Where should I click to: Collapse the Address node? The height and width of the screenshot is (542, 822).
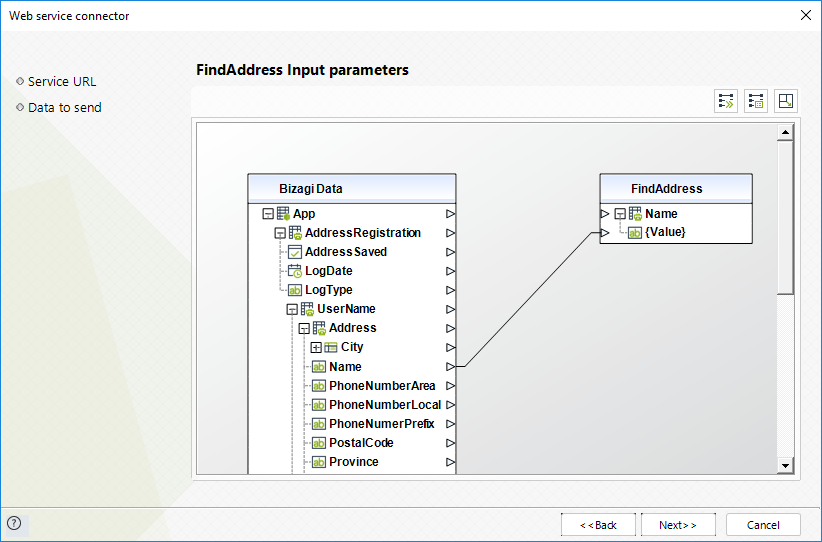click(x=304, y=329)
